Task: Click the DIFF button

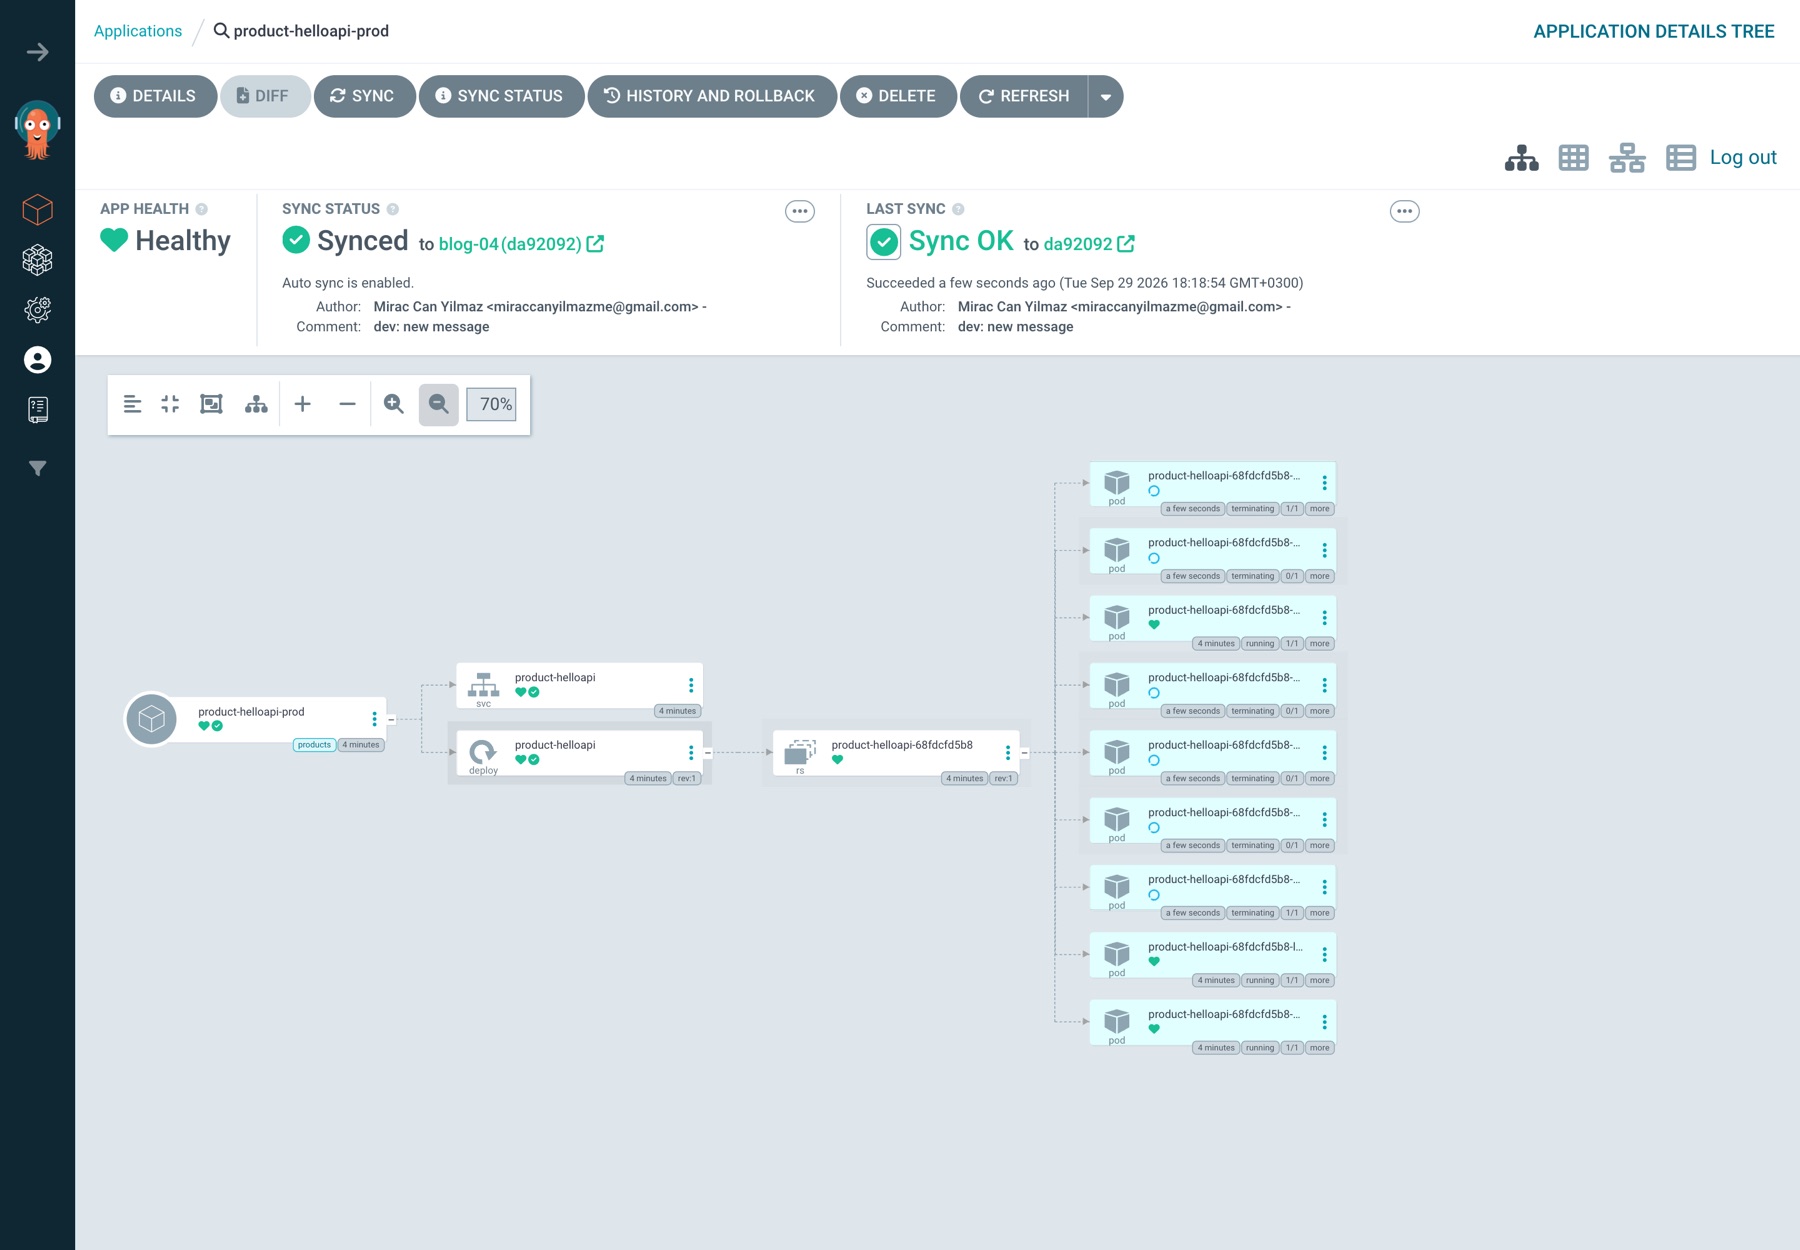Action: (x=265, y=97)
